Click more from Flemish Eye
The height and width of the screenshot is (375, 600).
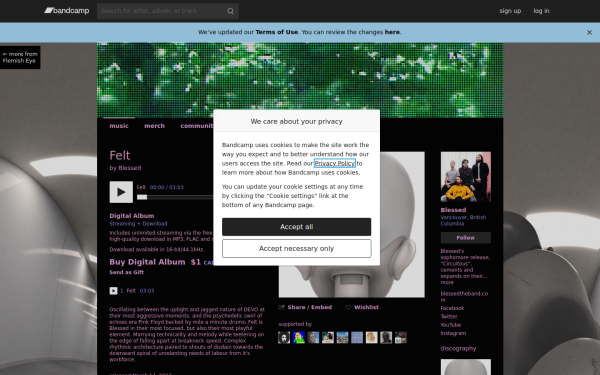[20, 57]
